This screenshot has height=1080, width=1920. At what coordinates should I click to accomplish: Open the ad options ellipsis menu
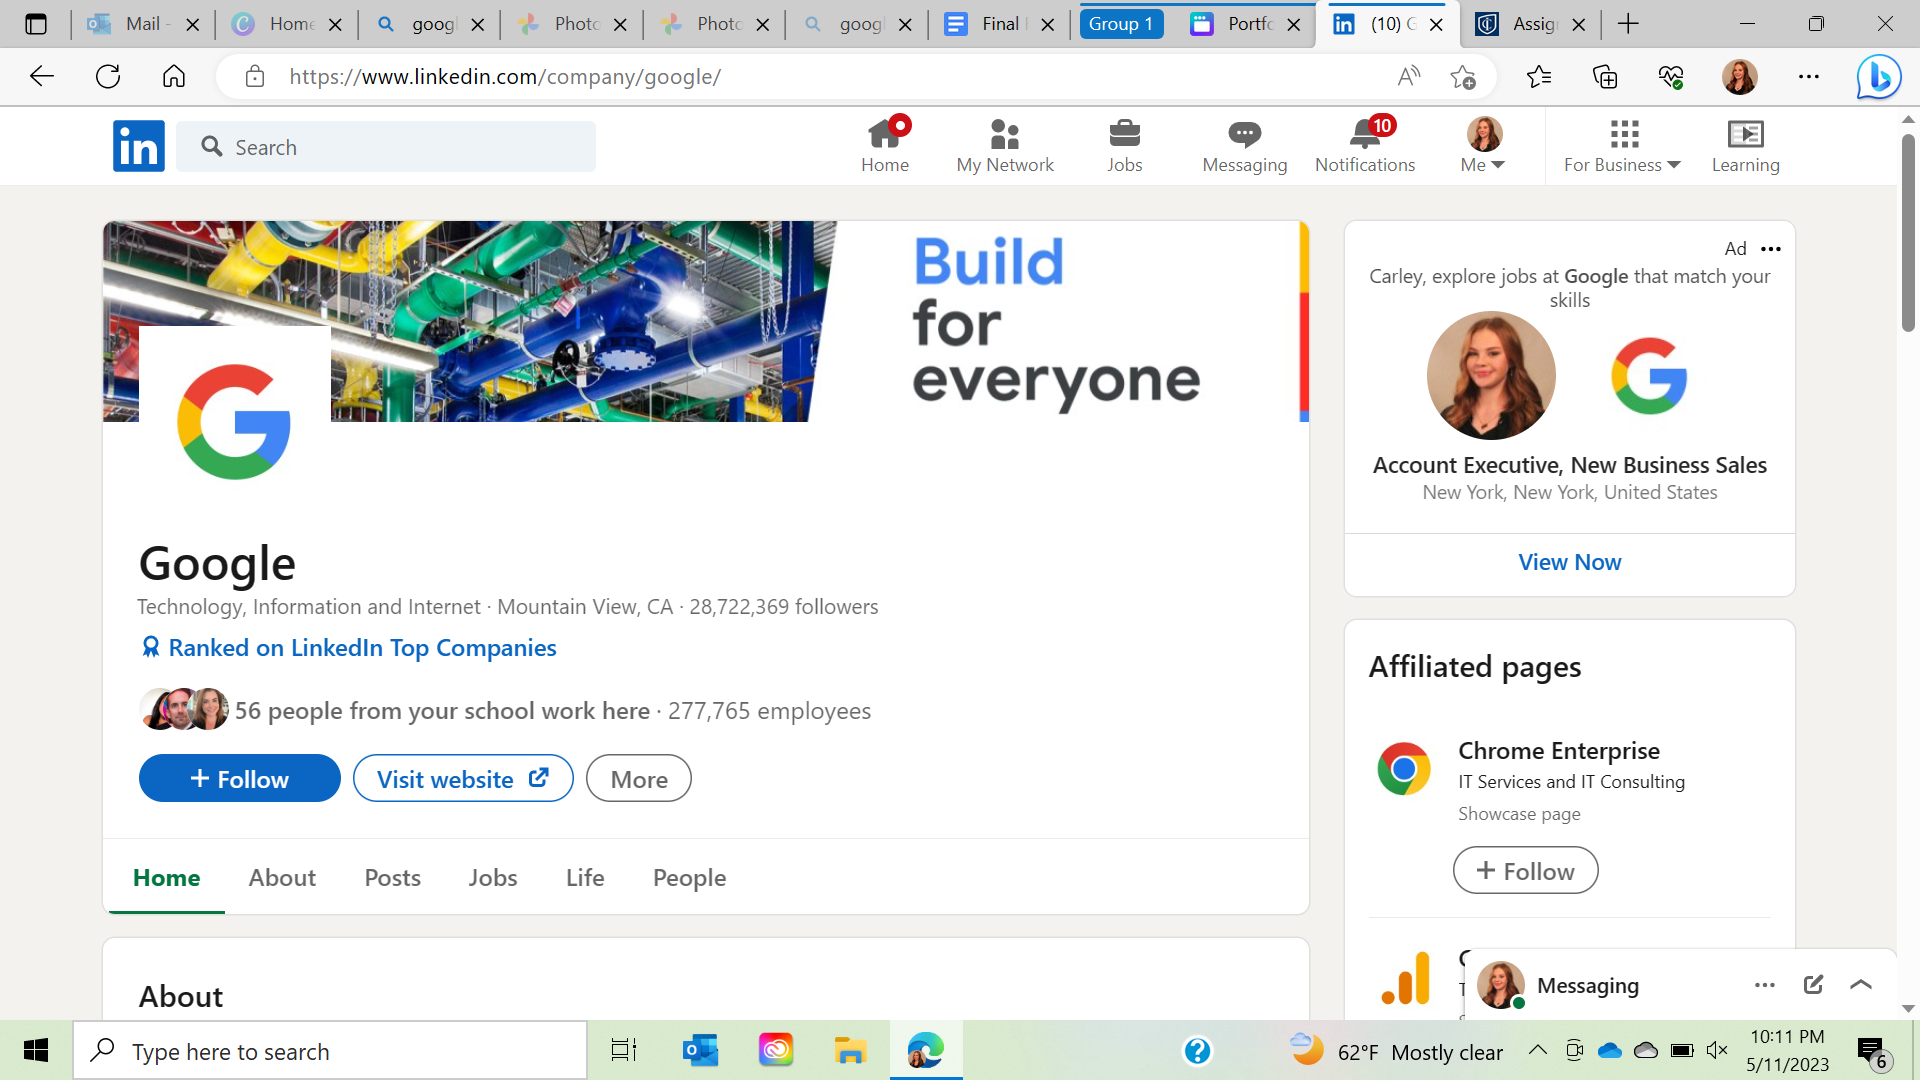pos(1771,248)
